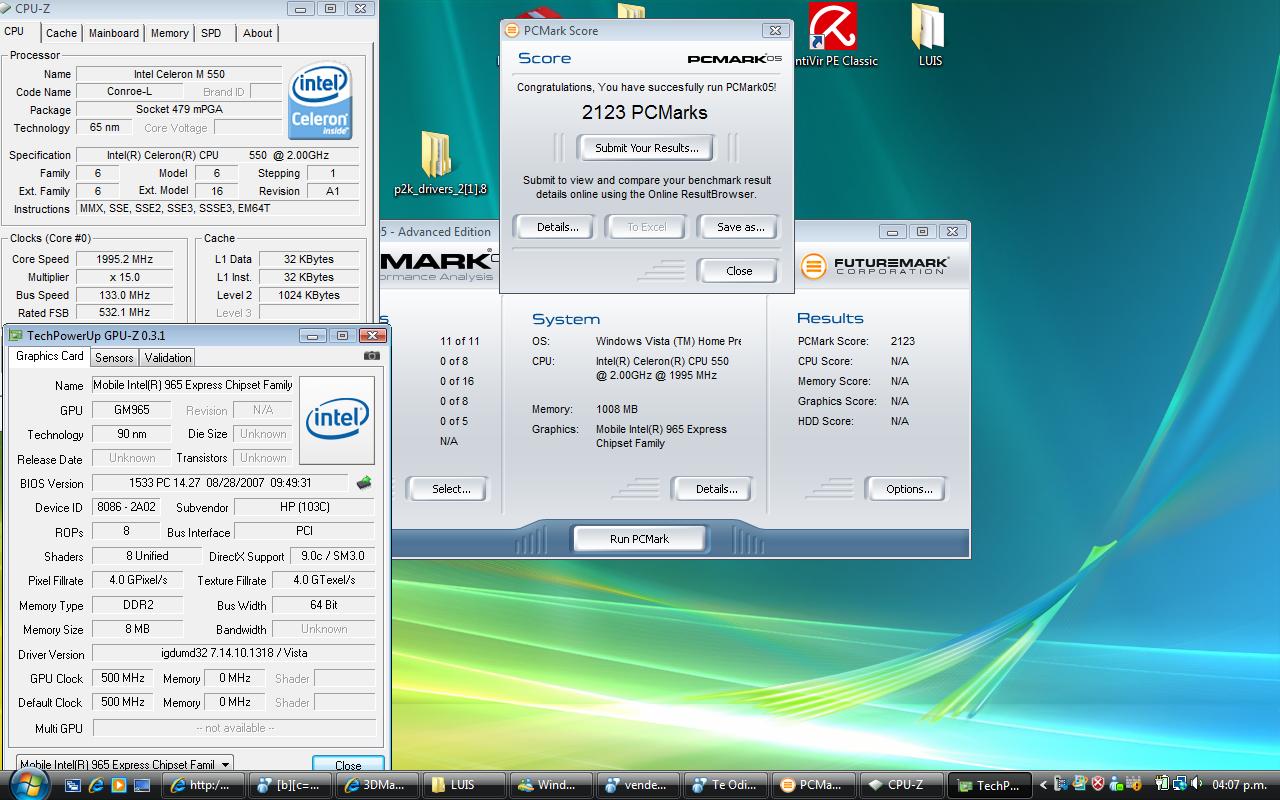The image size is (1280, 800).
Task: Click the taskbar clock 04:07 p.m.
Action: pos(1240,785)
